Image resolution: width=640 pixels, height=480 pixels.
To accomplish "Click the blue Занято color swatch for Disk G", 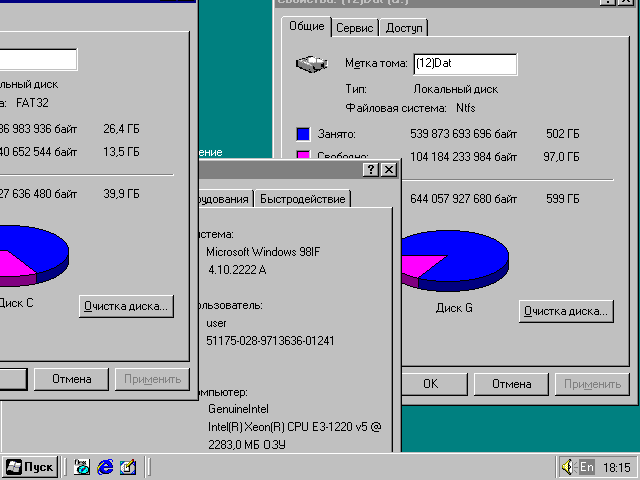I will coord(303,134).
